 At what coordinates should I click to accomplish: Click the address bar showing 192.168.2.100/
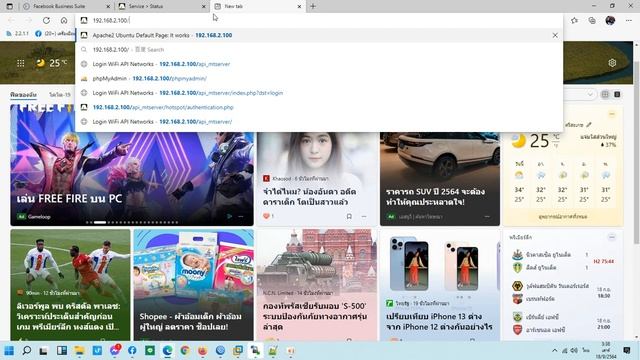318,20
